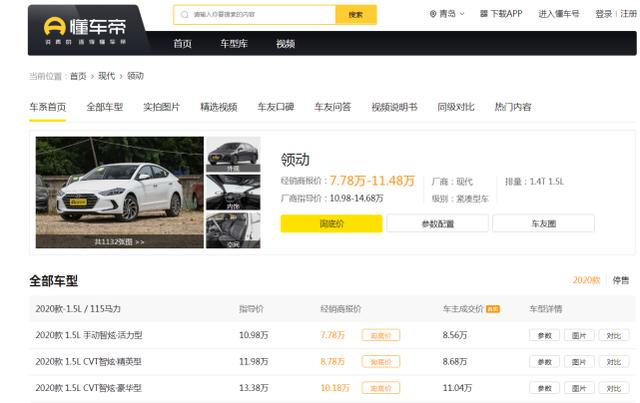640x403 pixels.
Task: Click 2020款 1.5L CVT智炫·豪华型 model name
Action: pyautogui.click(x=89, y=388)
